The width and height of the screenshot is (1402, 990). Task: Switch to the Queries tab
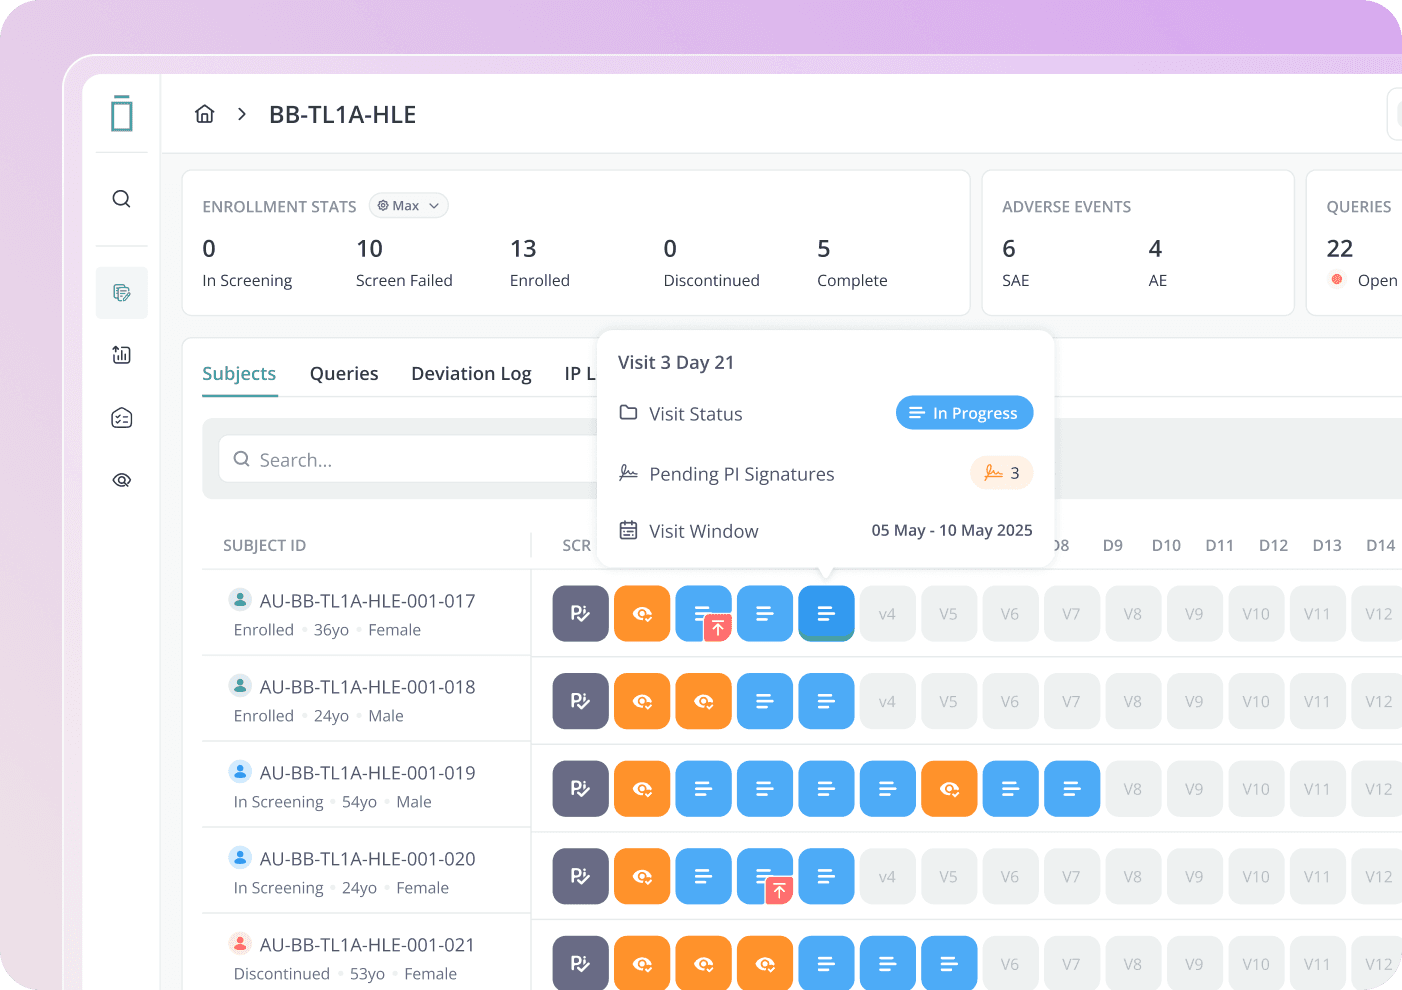click(x=344, y=374)
